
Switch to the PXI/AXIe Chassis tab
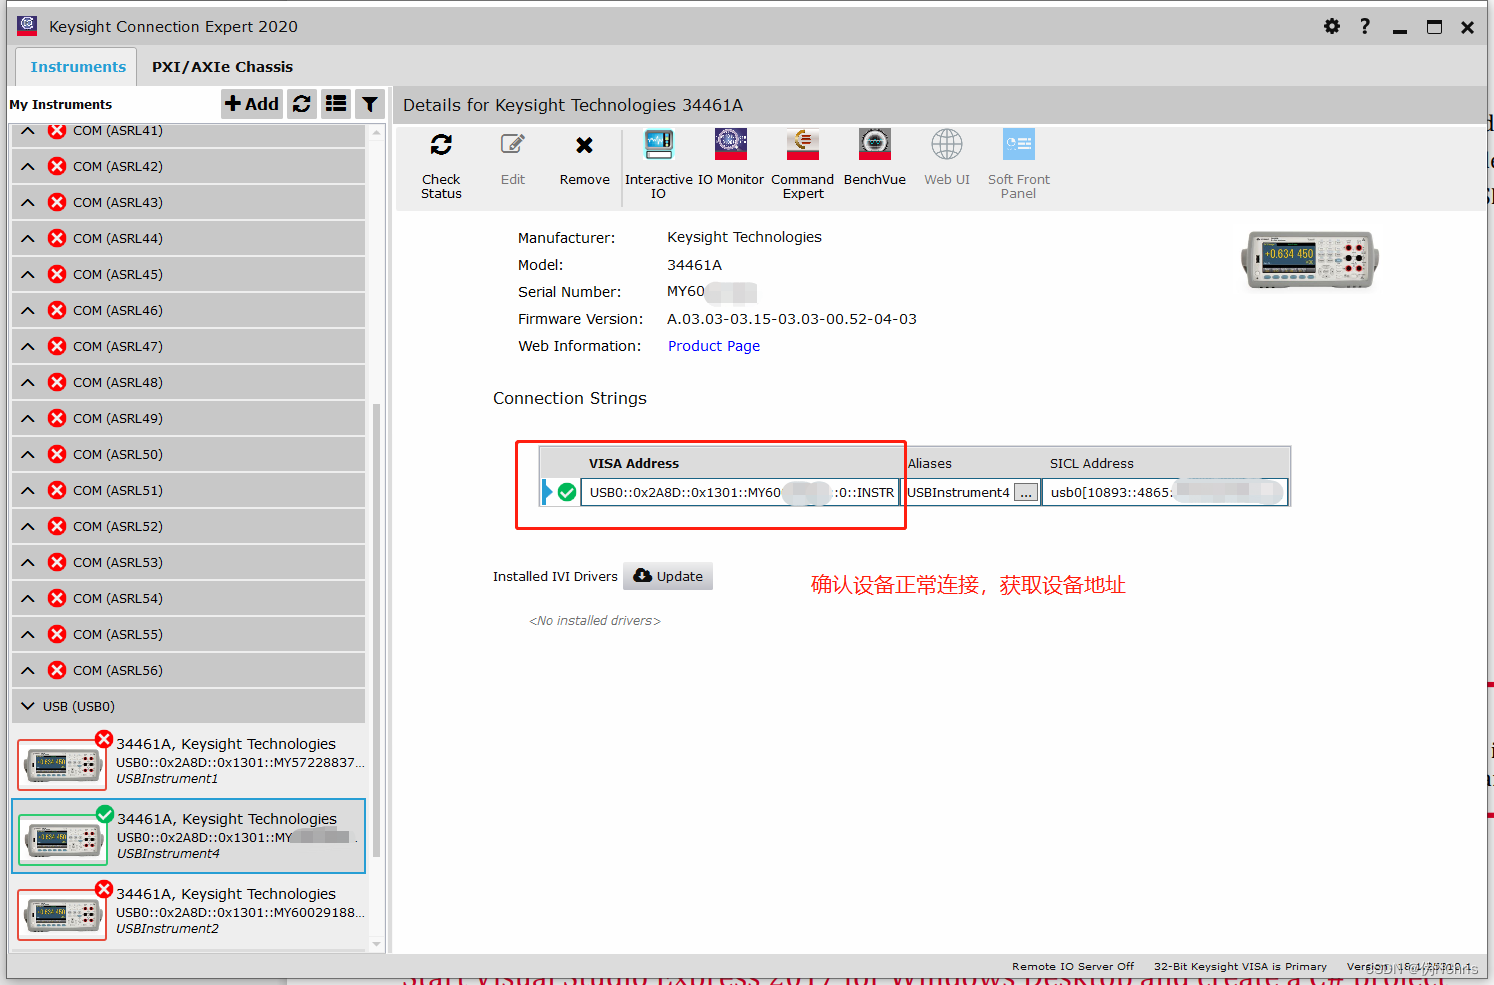[x=222, y=66]
